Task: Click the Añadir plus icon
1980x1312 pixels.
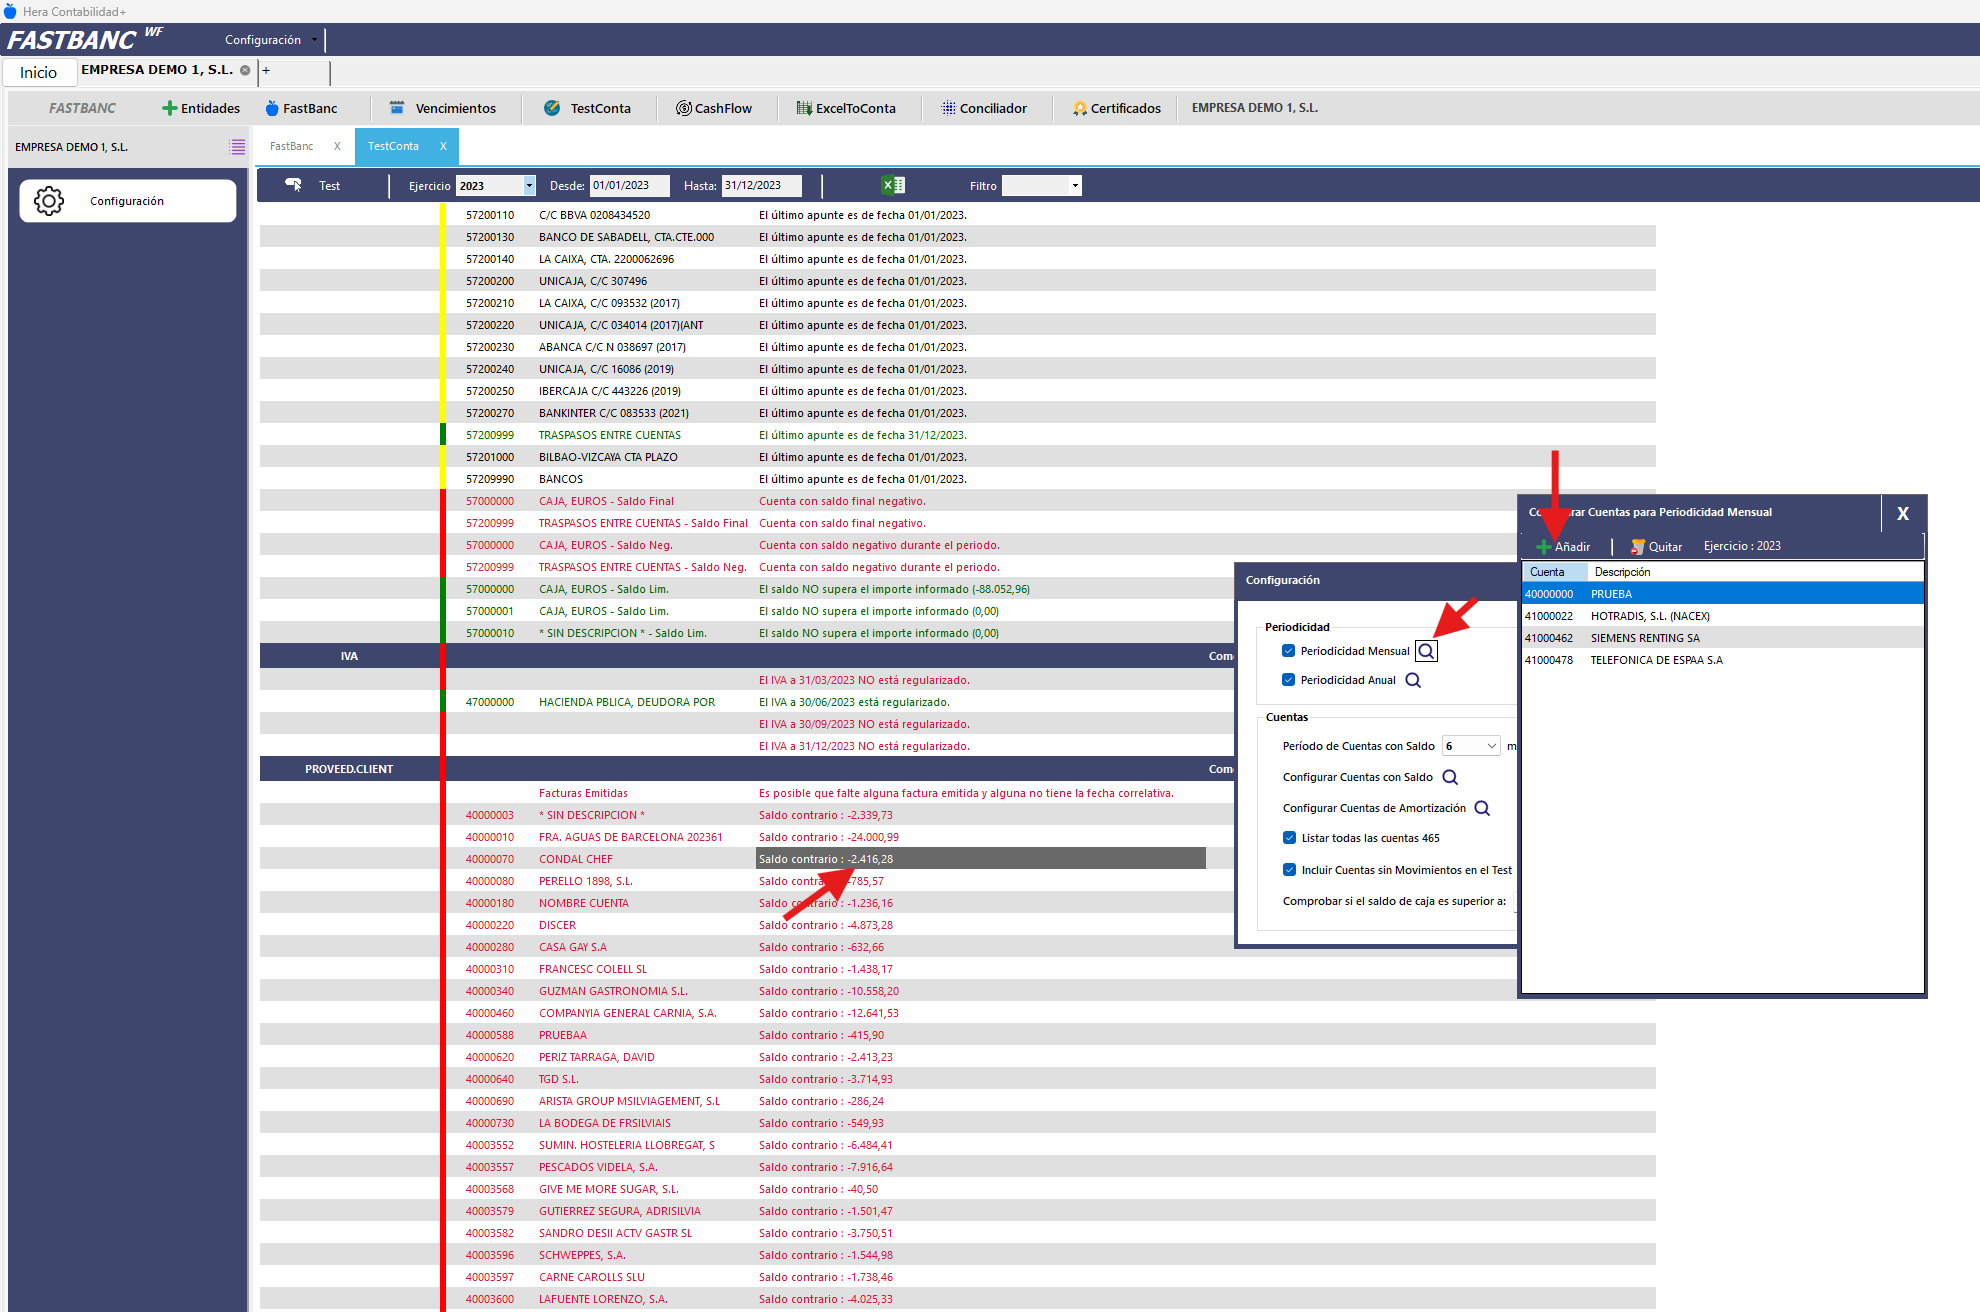Action: (1544, 546)
